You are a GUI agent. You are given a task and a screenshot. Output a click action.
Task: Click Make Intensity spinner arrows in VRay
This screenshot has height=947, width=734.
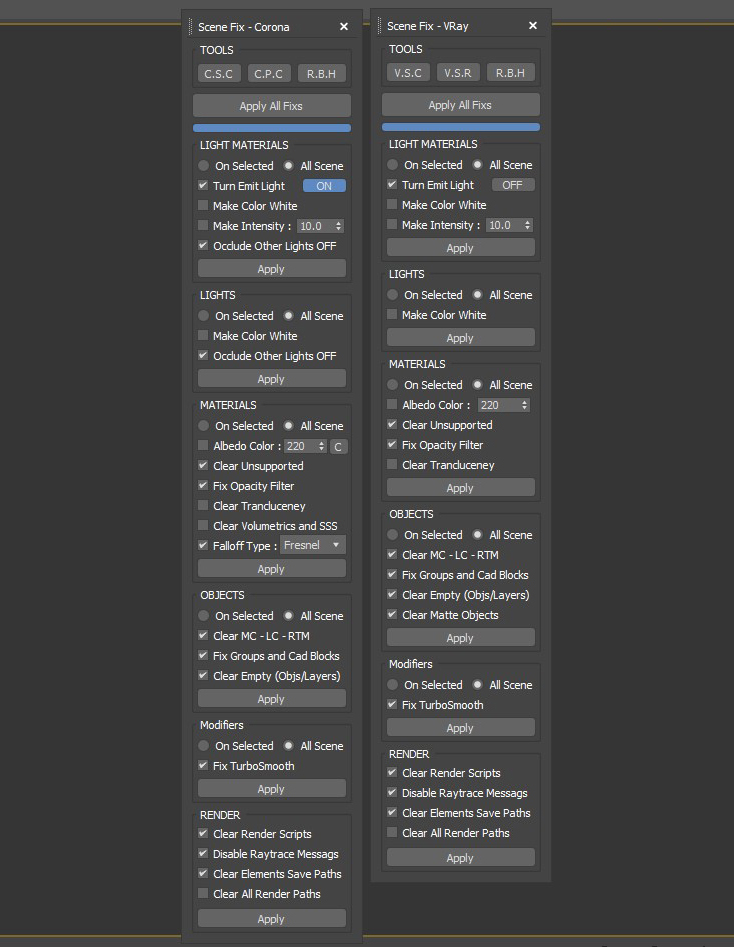(x=527, y=225)
